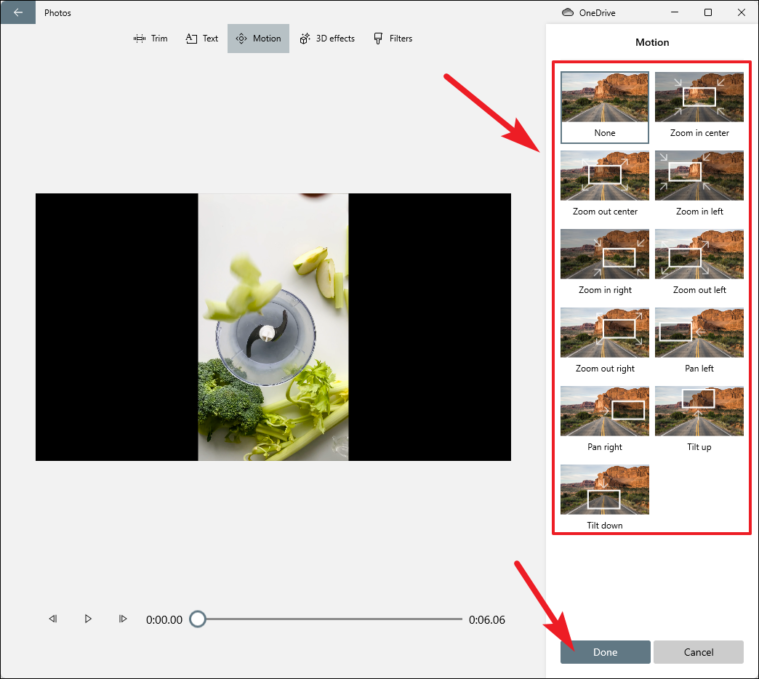Apply Zoom out left motion

point(699,262)
